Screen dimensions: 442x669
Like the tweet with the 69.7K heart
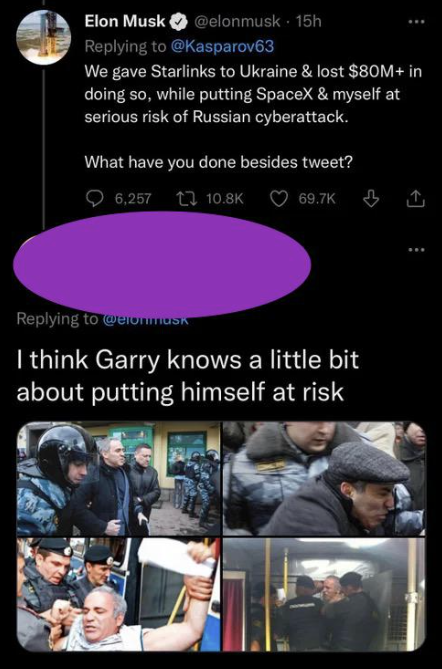click(280, 198)
